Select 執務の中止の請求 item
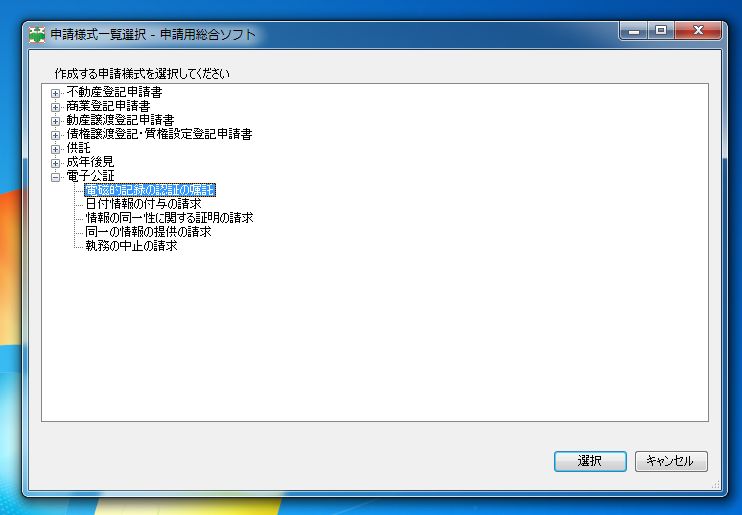Image resolution: width=742 pixels, height=515 pixels. (131, 246)
